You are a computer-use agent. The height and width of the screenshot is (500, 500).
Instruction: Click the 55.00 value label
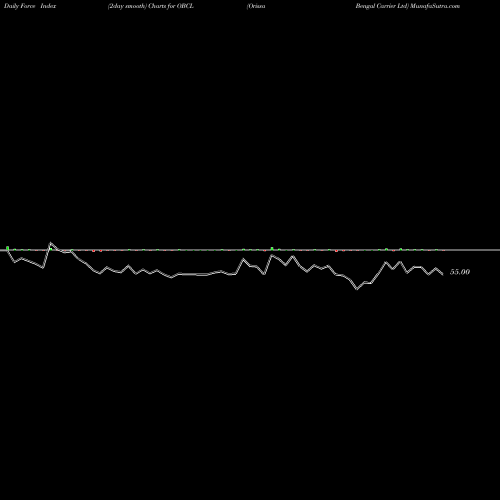(460, 272)
